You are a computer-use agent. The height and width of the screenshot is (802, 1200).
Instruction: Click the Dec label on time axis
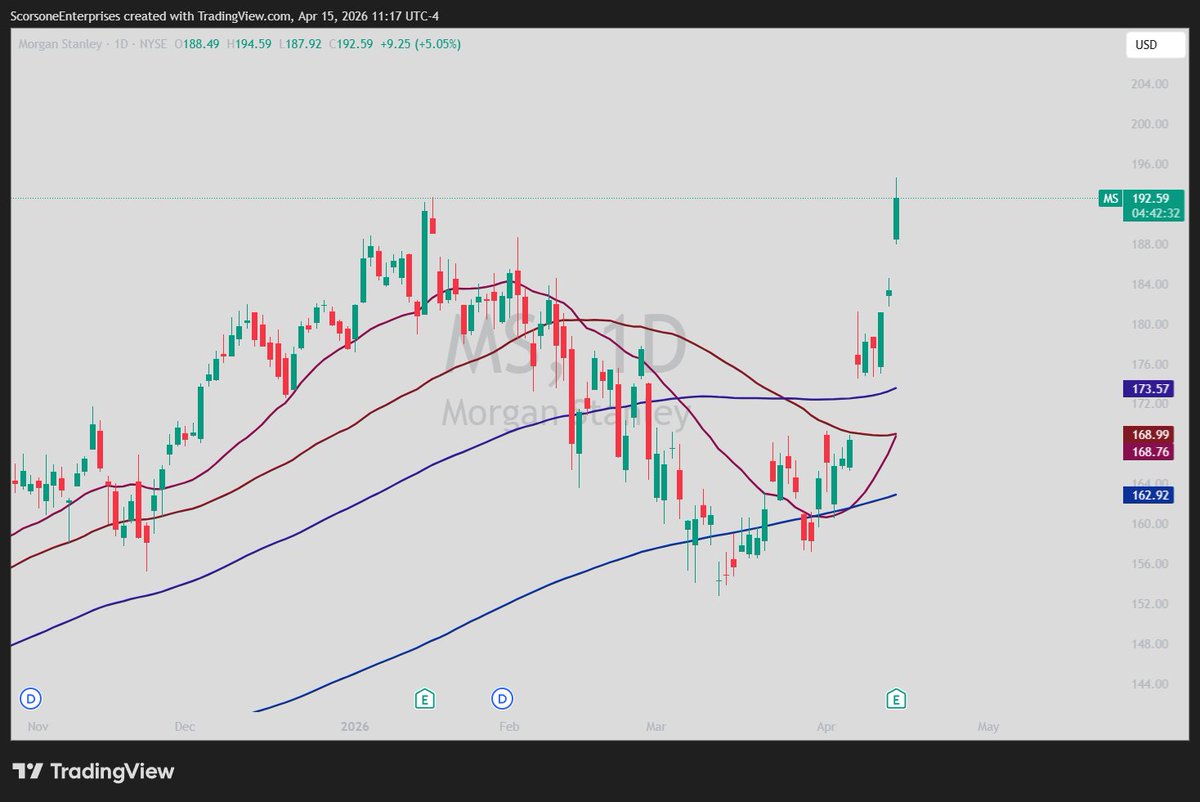(184, 727)
